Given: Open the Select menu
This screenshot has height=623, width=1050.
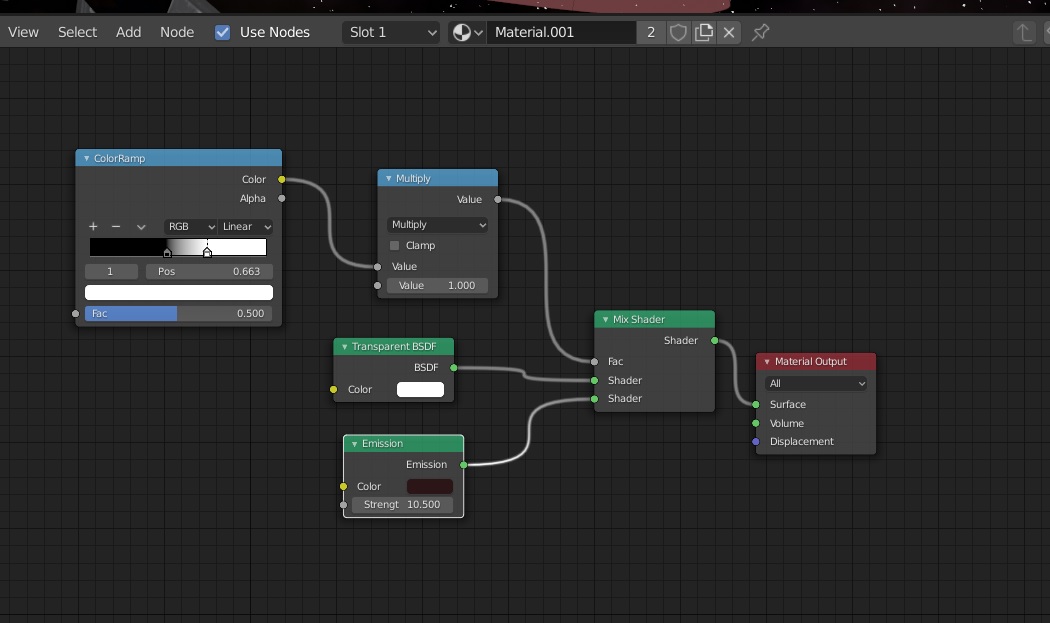Looking at the screenshot, I should click(x=77, y=32).
